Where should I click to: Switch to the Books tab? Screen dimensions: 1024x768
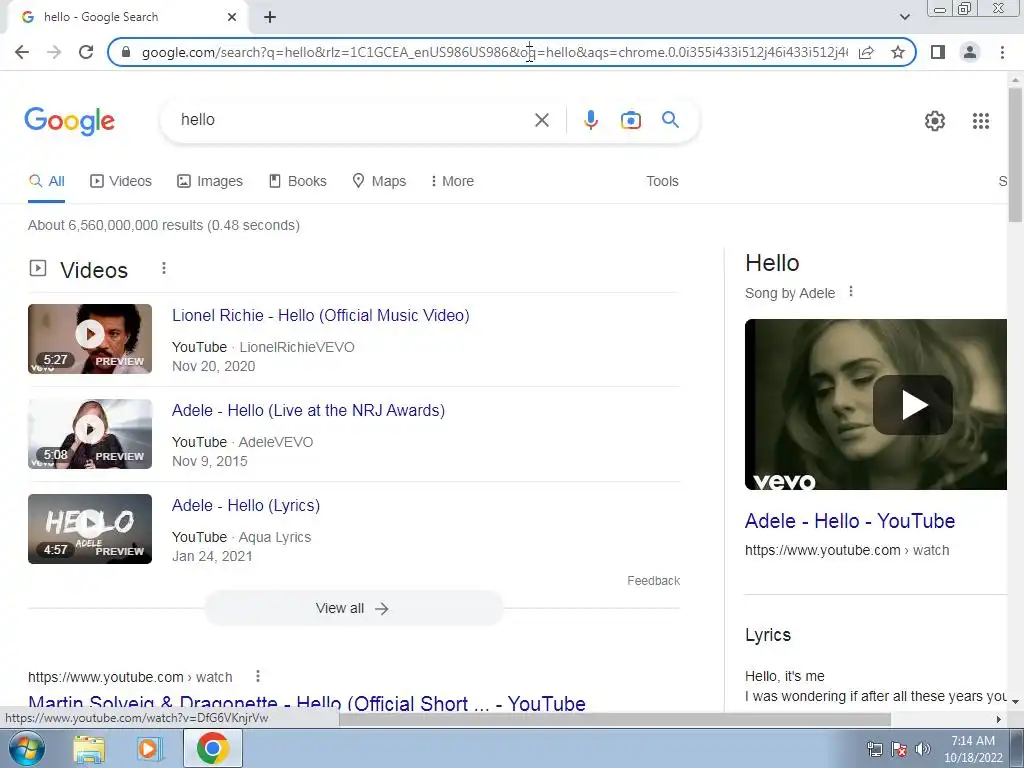pyautogui.click(x=298, y=182)
